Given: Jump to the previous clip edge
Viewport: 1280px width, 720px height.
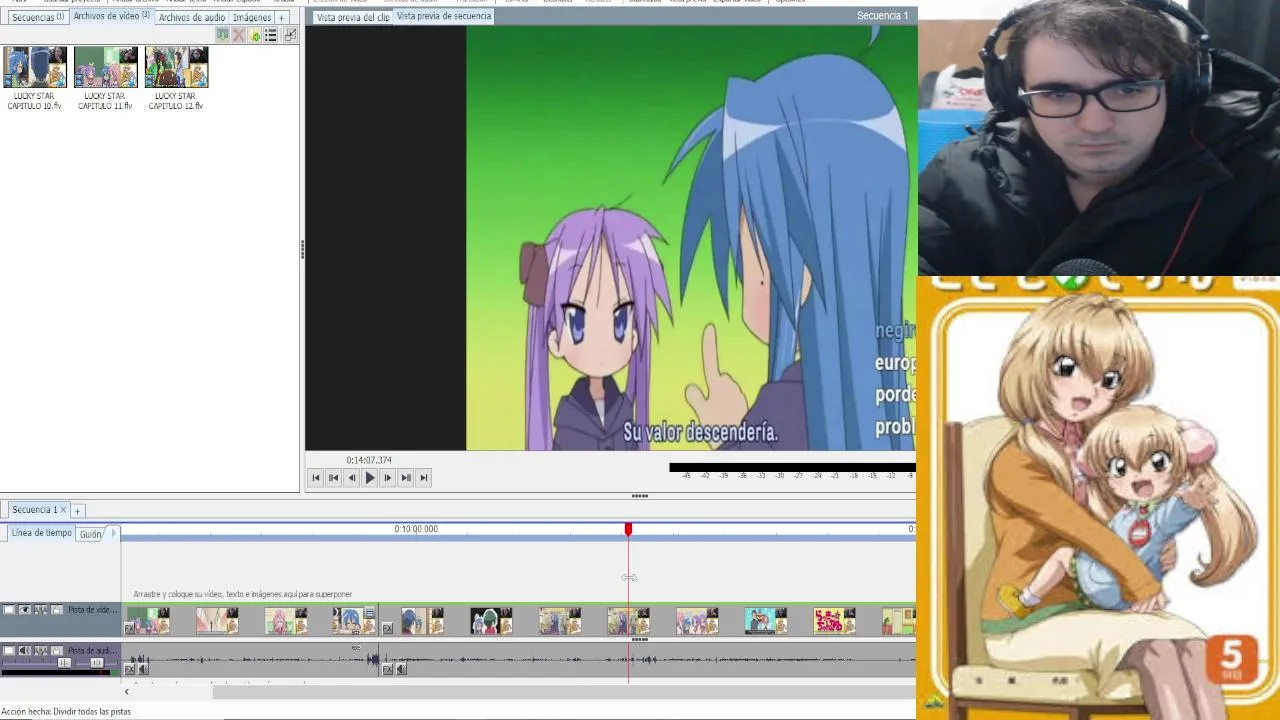Looking at the screenshot, I should point(334,478).
